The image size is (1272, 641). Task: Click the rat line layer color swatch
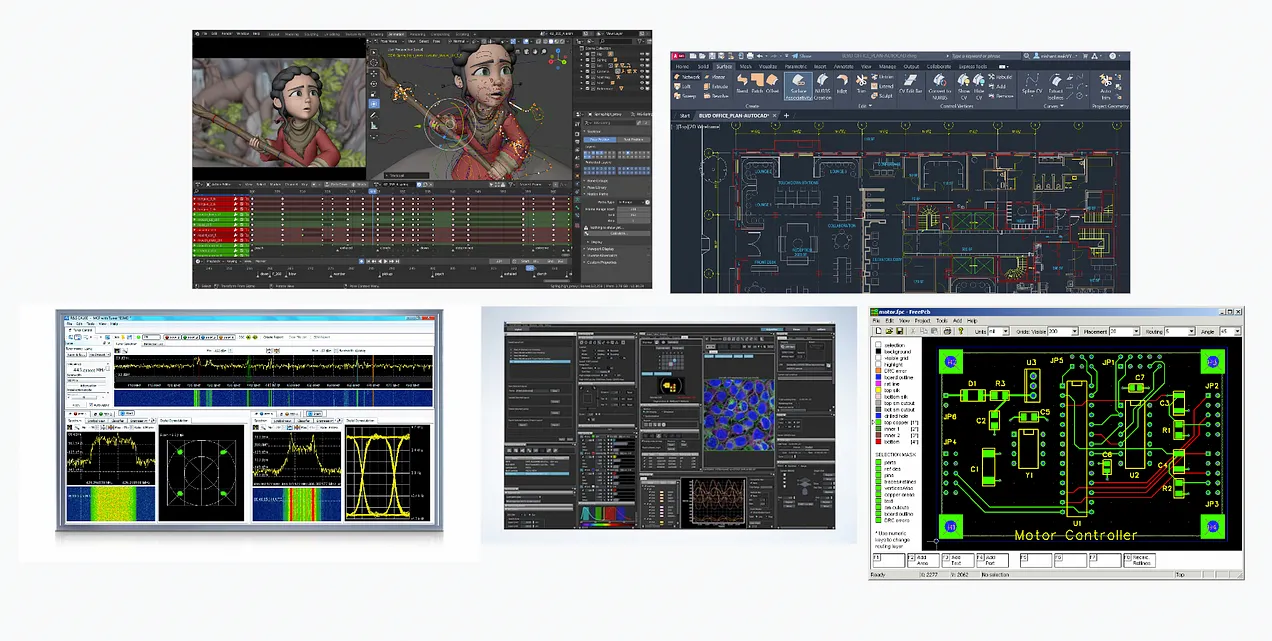point(877,384)
